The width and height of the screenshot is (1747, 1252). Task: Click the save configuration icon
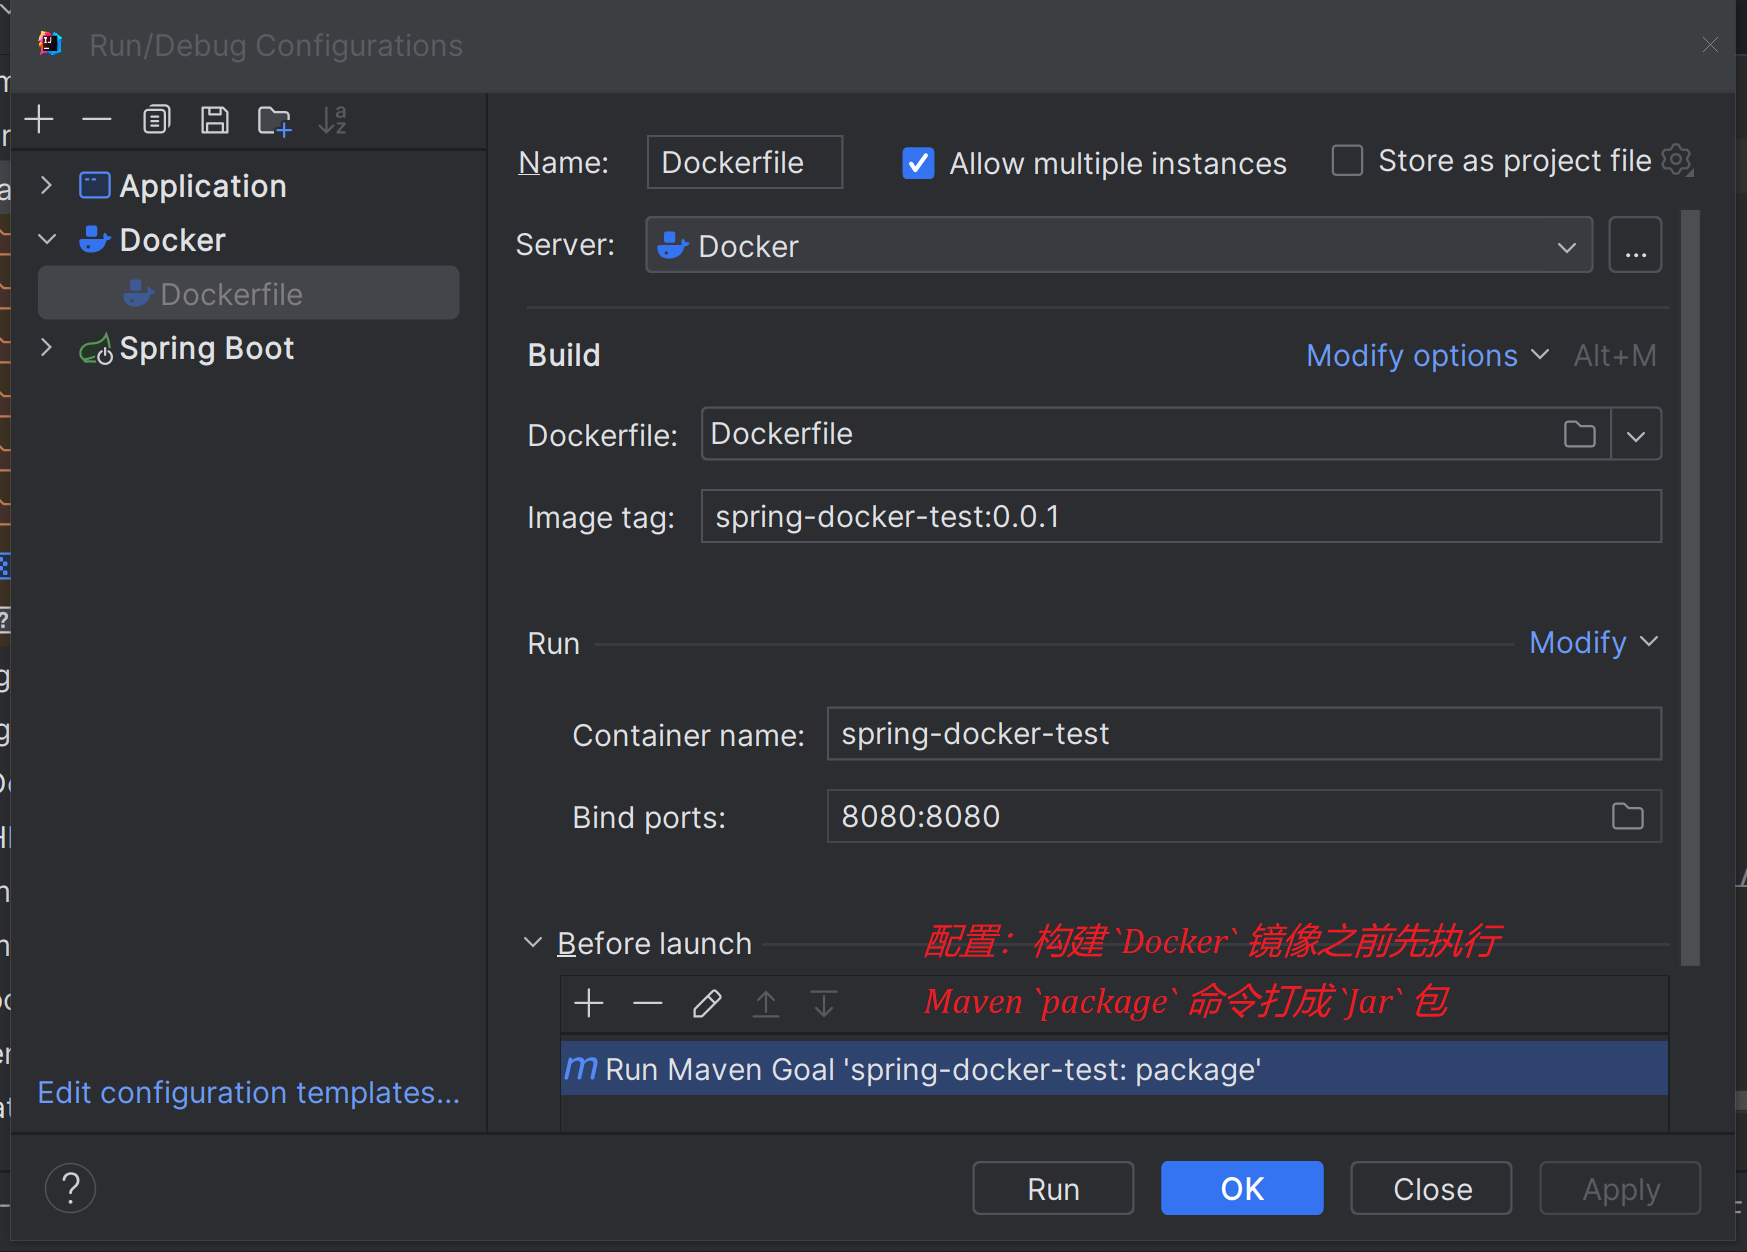coord(215,120)
